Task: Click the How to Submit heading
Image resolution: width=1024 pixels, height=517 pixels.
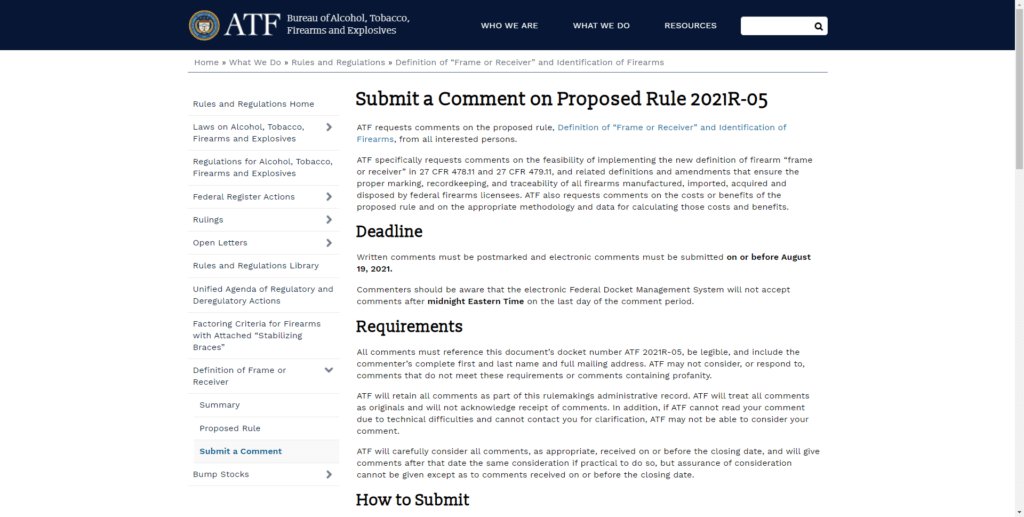Action: [413, 500]
